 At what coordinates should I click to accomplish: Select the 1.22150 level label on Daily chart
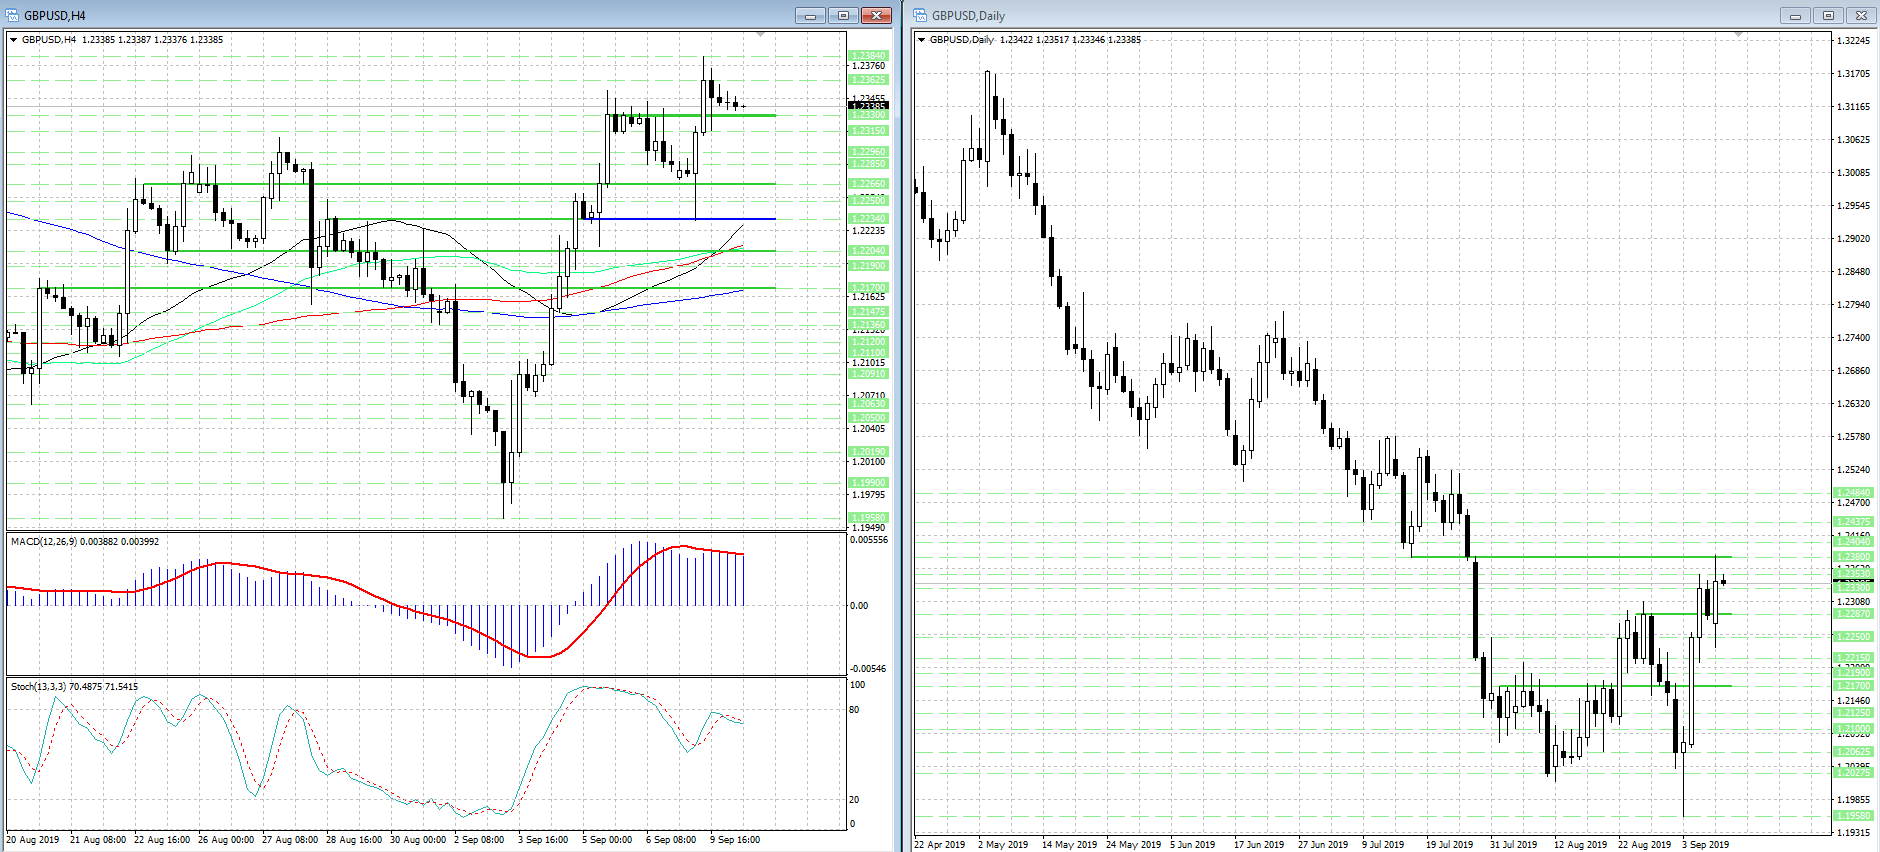pyautogui.click(x=1853, y=658)
